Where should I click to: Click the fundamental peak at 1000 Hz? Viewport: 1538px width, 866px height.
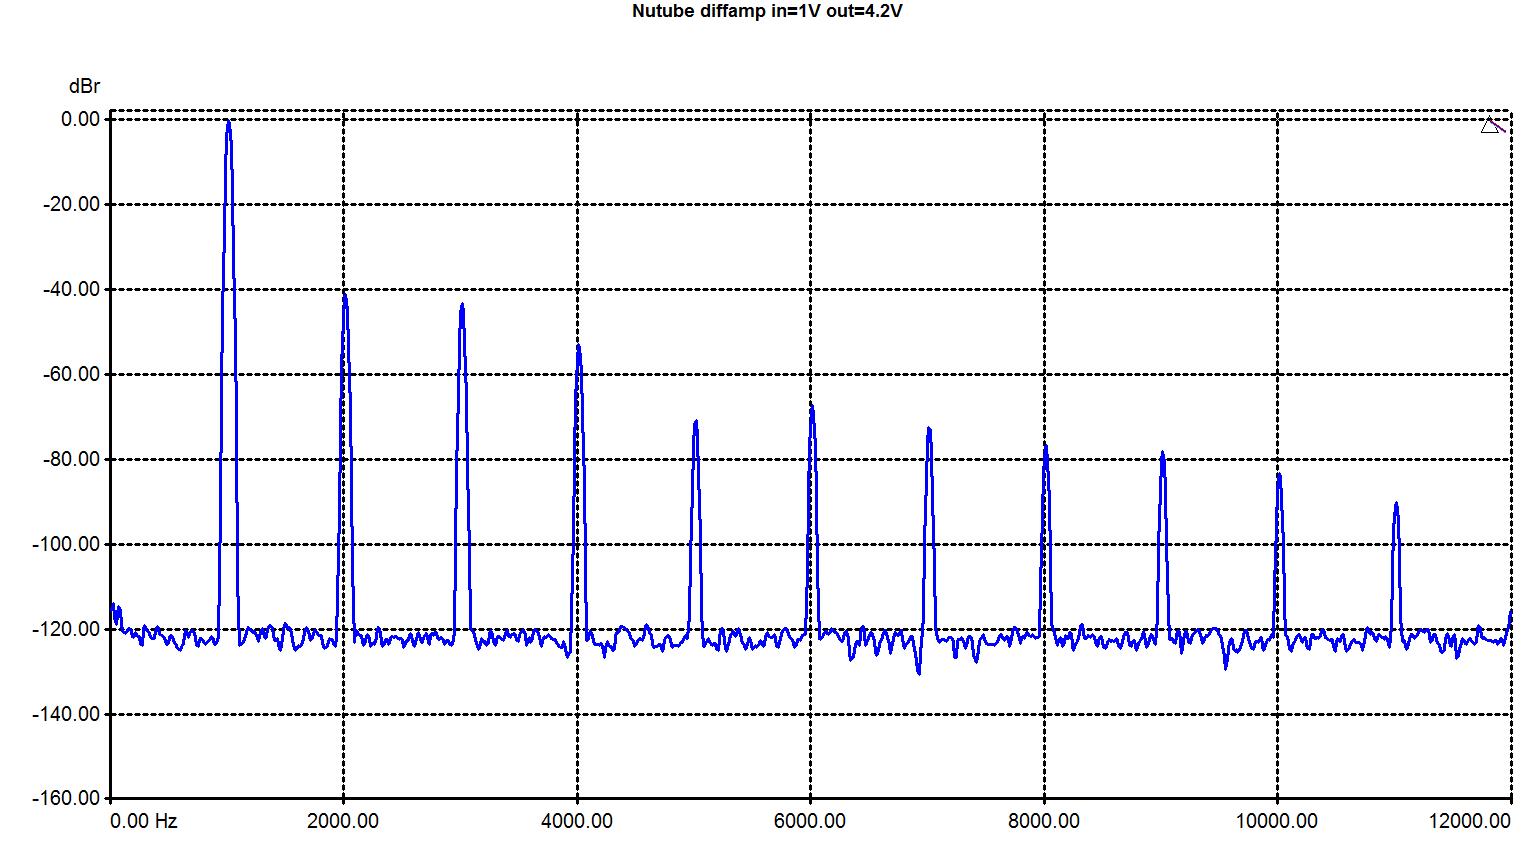coord(228,124)
